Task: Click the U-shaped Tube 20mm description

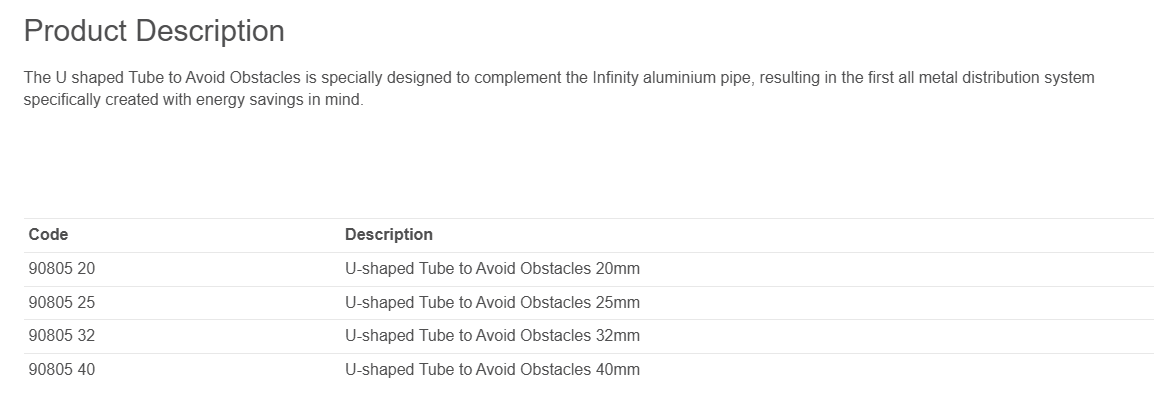Action: pyautogui.click(x=492, y=268)
